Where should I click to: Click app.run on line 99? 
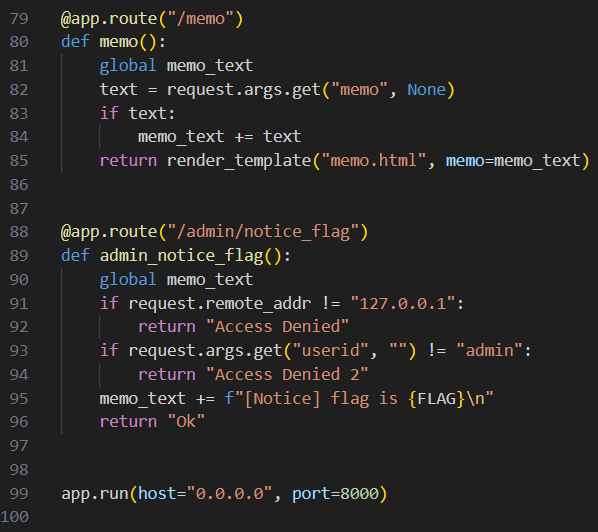click(95, 494)
